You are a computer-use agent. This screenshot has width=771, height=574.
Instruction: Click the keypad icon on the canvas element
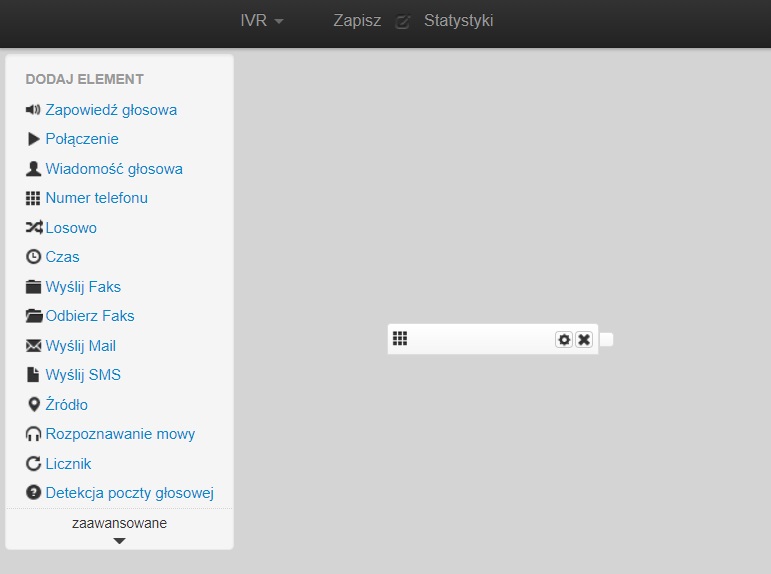(400, 338)
